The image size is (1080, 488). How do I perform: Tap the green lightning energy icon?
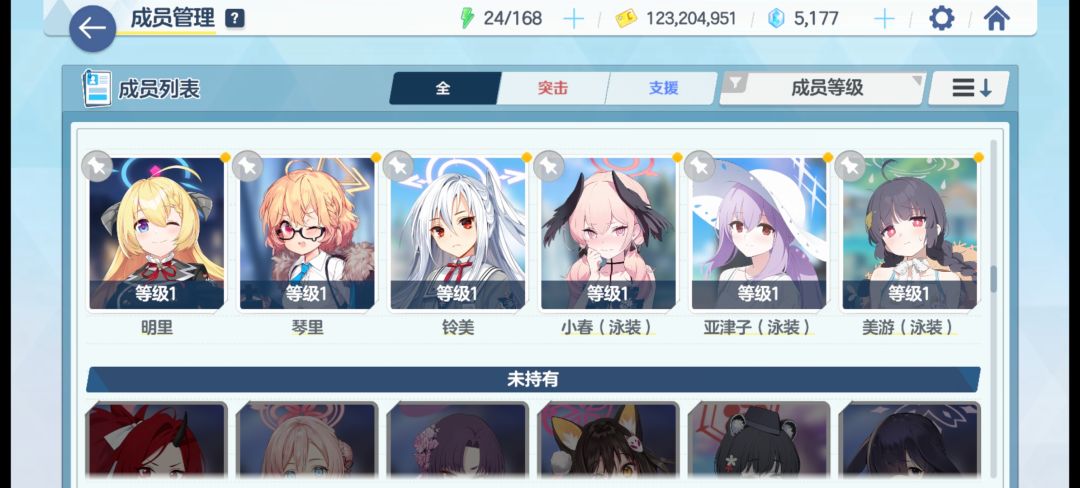tap(468, 19)
